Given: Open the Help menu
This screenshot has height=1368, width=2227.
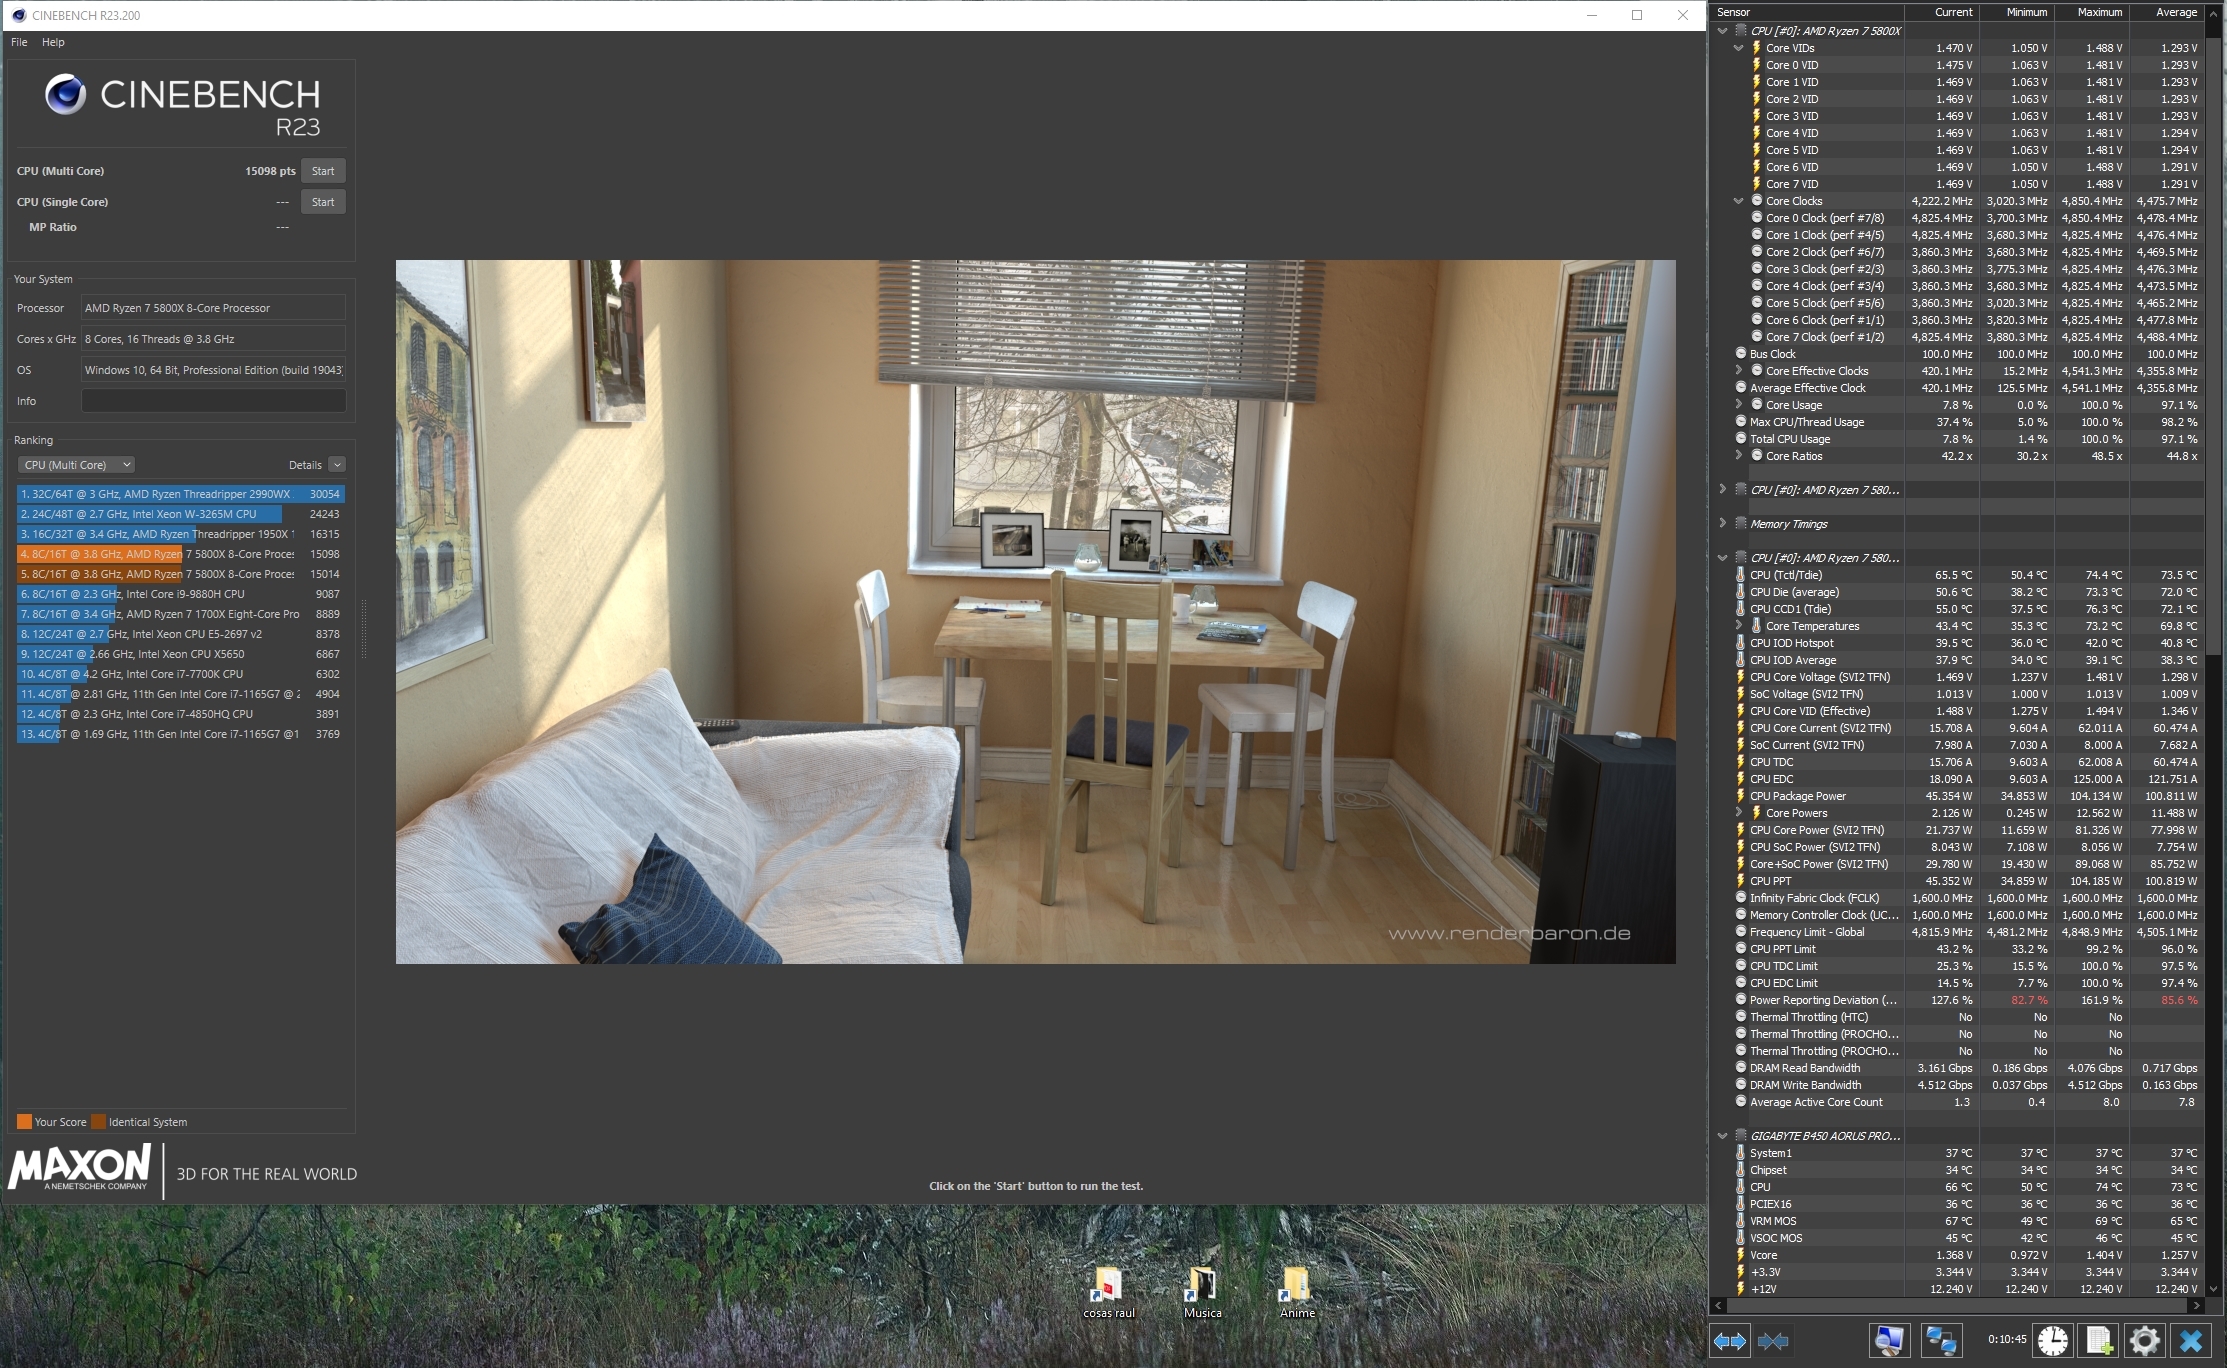Looking at the screenshot, I should pos(53,42).
